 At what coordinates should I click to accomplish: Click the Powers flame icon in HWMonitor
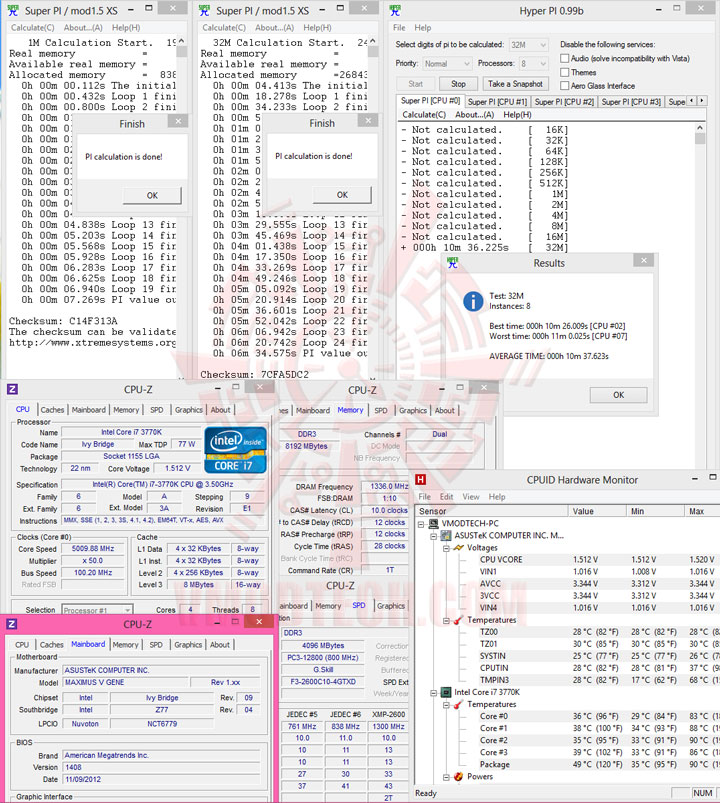(458, 776)
